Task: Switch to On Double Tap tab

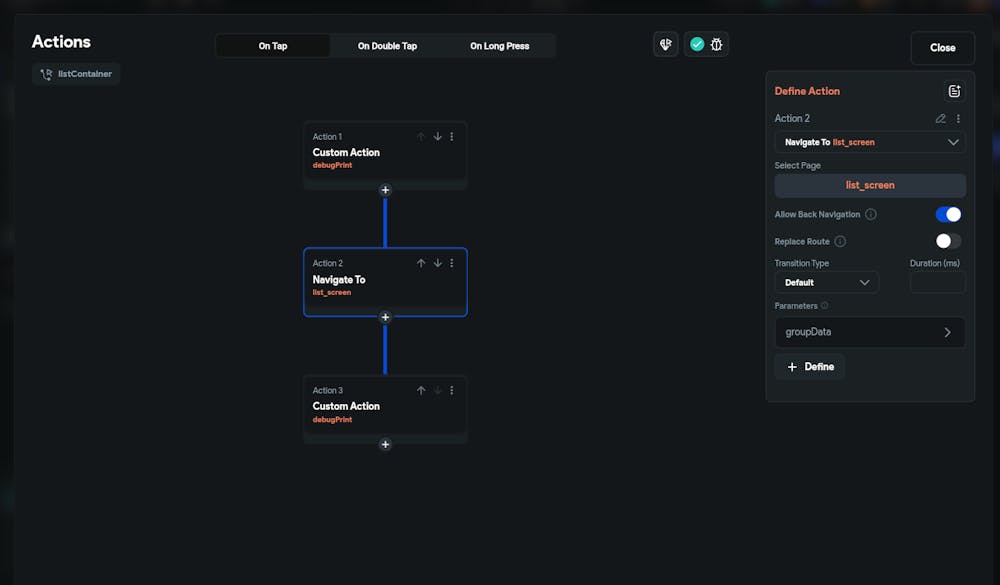Action: click(387, 46)
